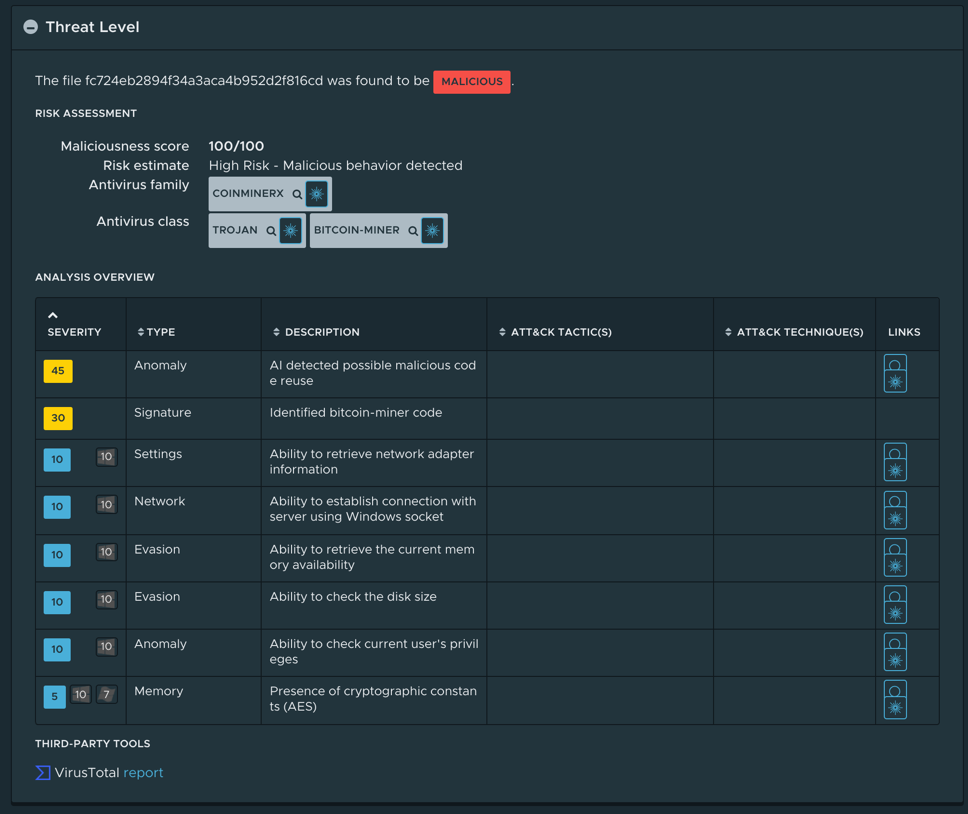Click the search icon next to COINMINERX

tap(297, 194)
